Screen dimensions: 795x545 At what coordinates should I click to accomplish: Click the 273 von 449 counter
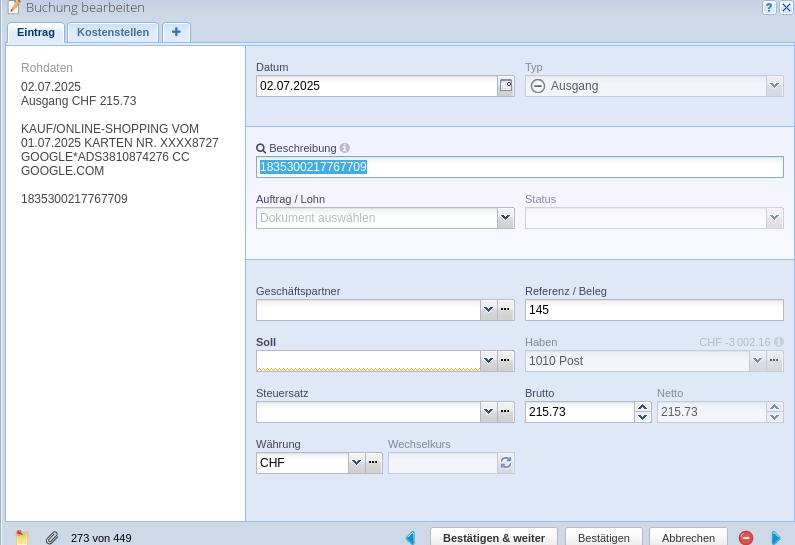click(x=101, y=538)
